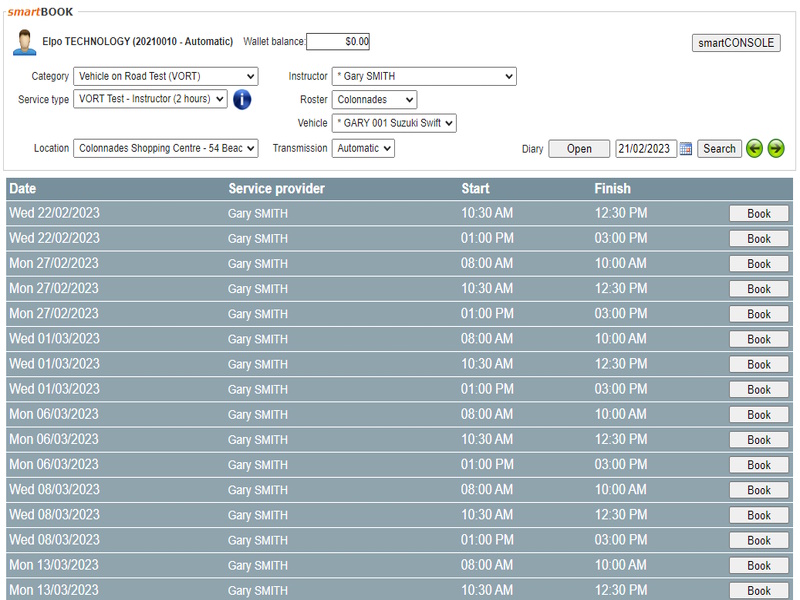Expand the Transmission dropdown

click(363, 148)
